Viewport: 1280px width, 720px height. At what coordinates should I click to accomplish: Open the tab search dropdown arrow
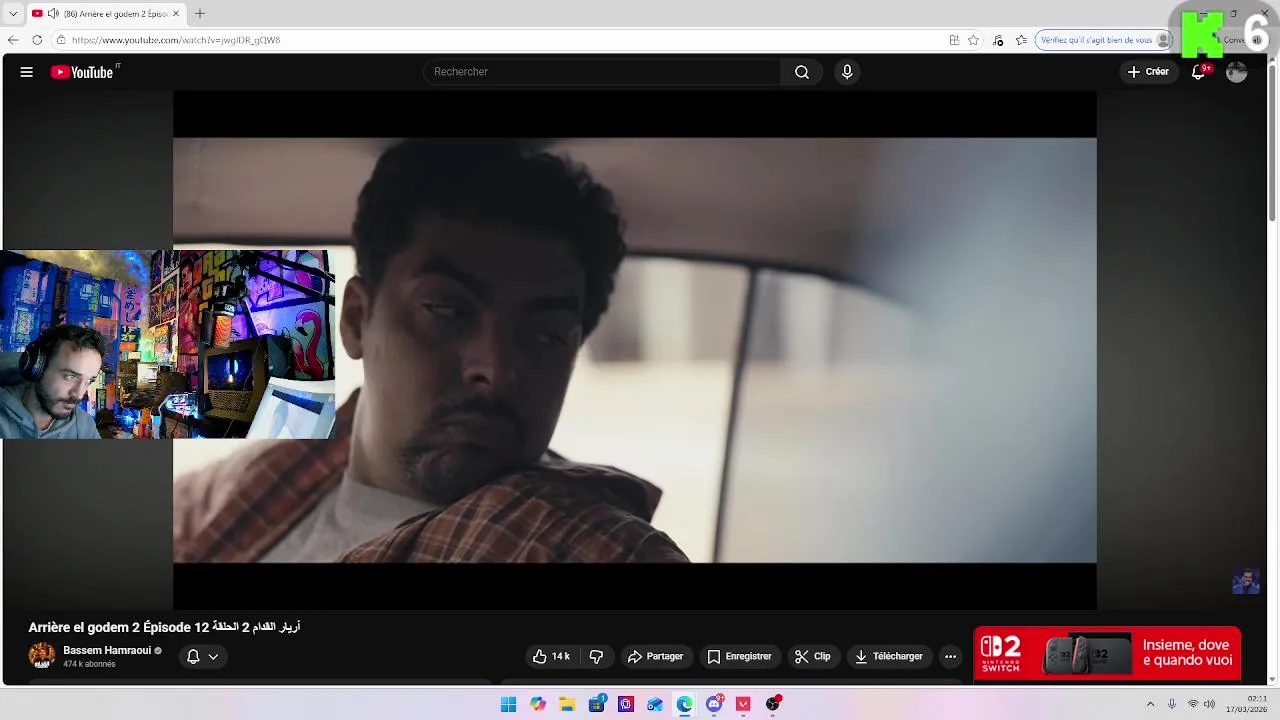[13, 14]
